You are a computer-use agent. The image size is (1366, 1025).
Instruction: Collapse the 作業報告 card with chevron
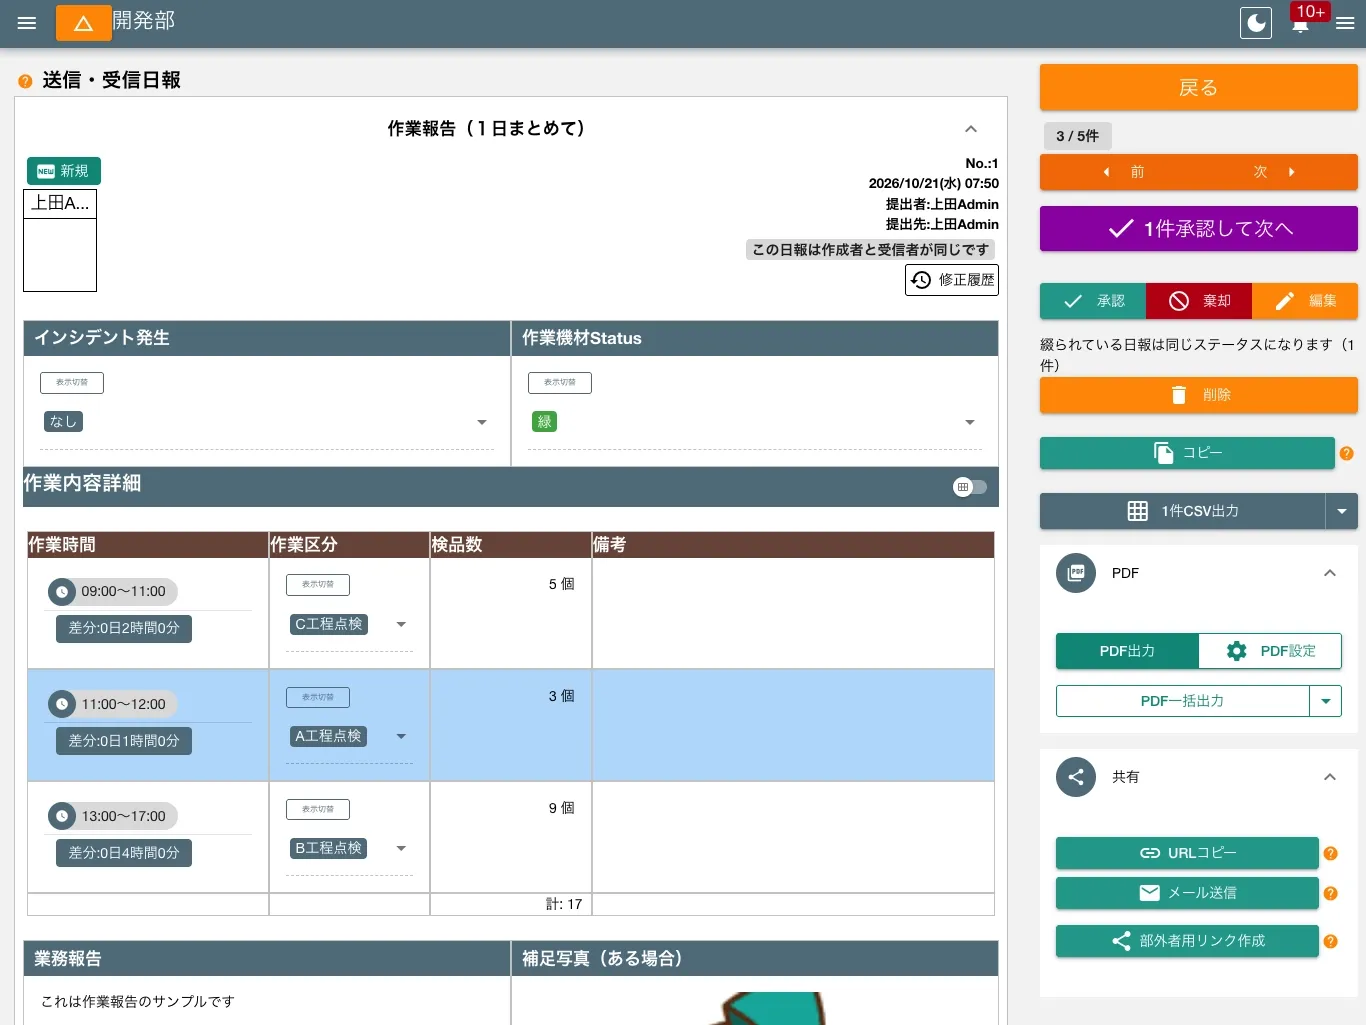click(x=970, y=129)
